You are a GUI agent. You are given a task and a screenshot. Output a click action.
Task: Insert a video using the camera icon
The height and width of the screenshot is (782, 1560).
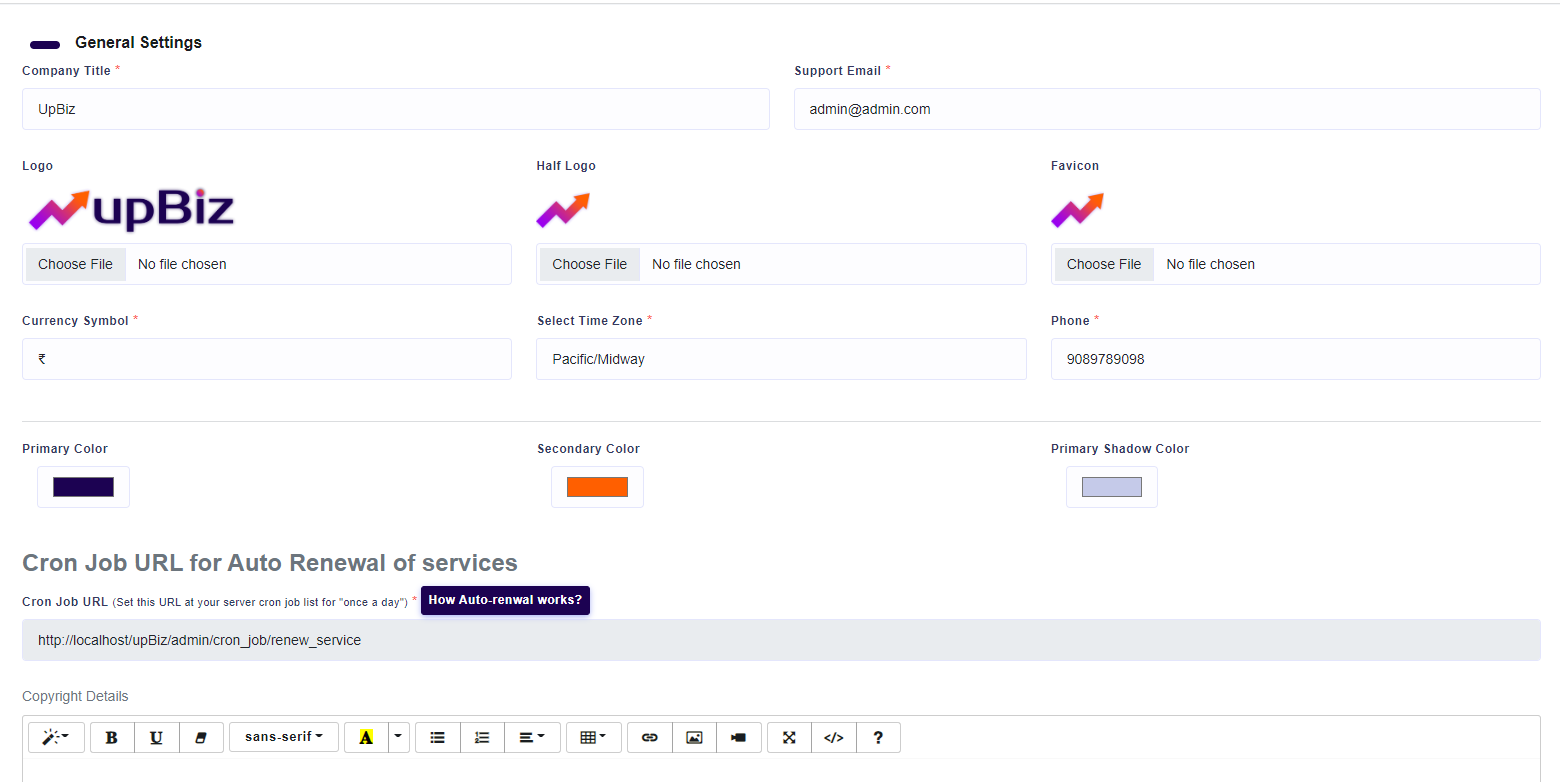[x=739, y=737]
